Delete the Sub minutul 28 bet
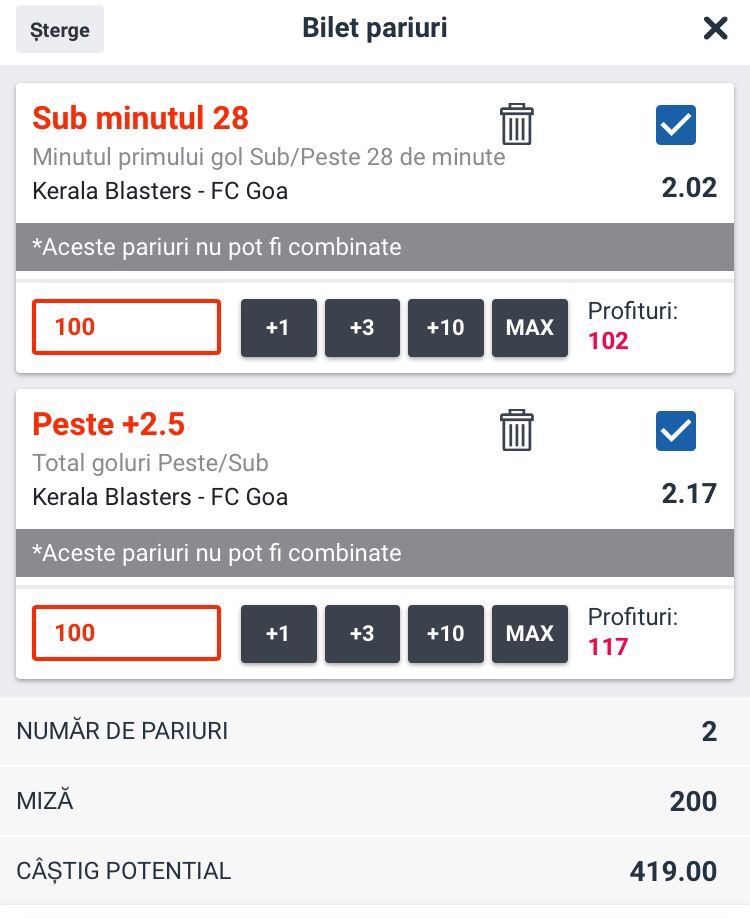The height and width of the screenshot is (919, 750). point(516,124)
